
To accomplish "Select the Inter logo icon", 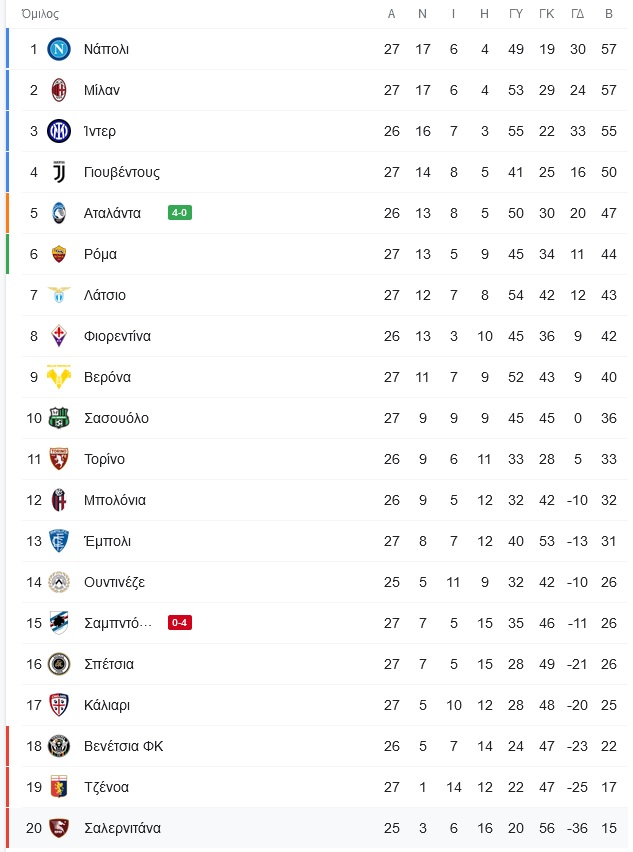I will pyautogui.click(x=59, y=131).
